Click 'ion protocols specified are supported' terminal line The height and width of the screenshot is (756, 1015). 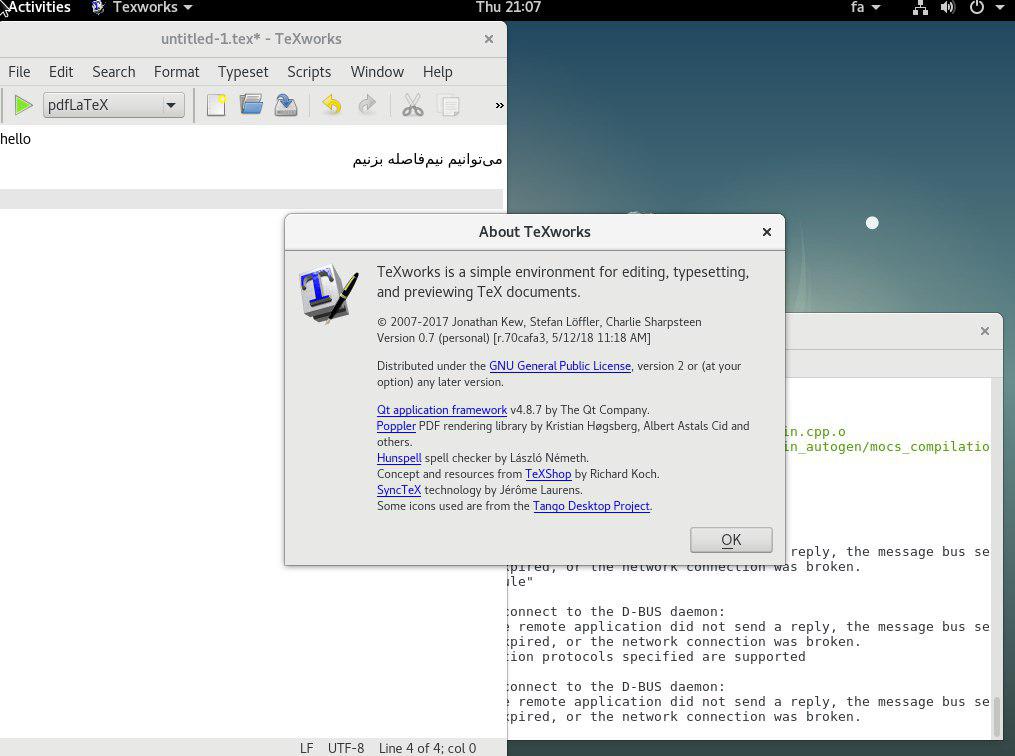[656, 657]
